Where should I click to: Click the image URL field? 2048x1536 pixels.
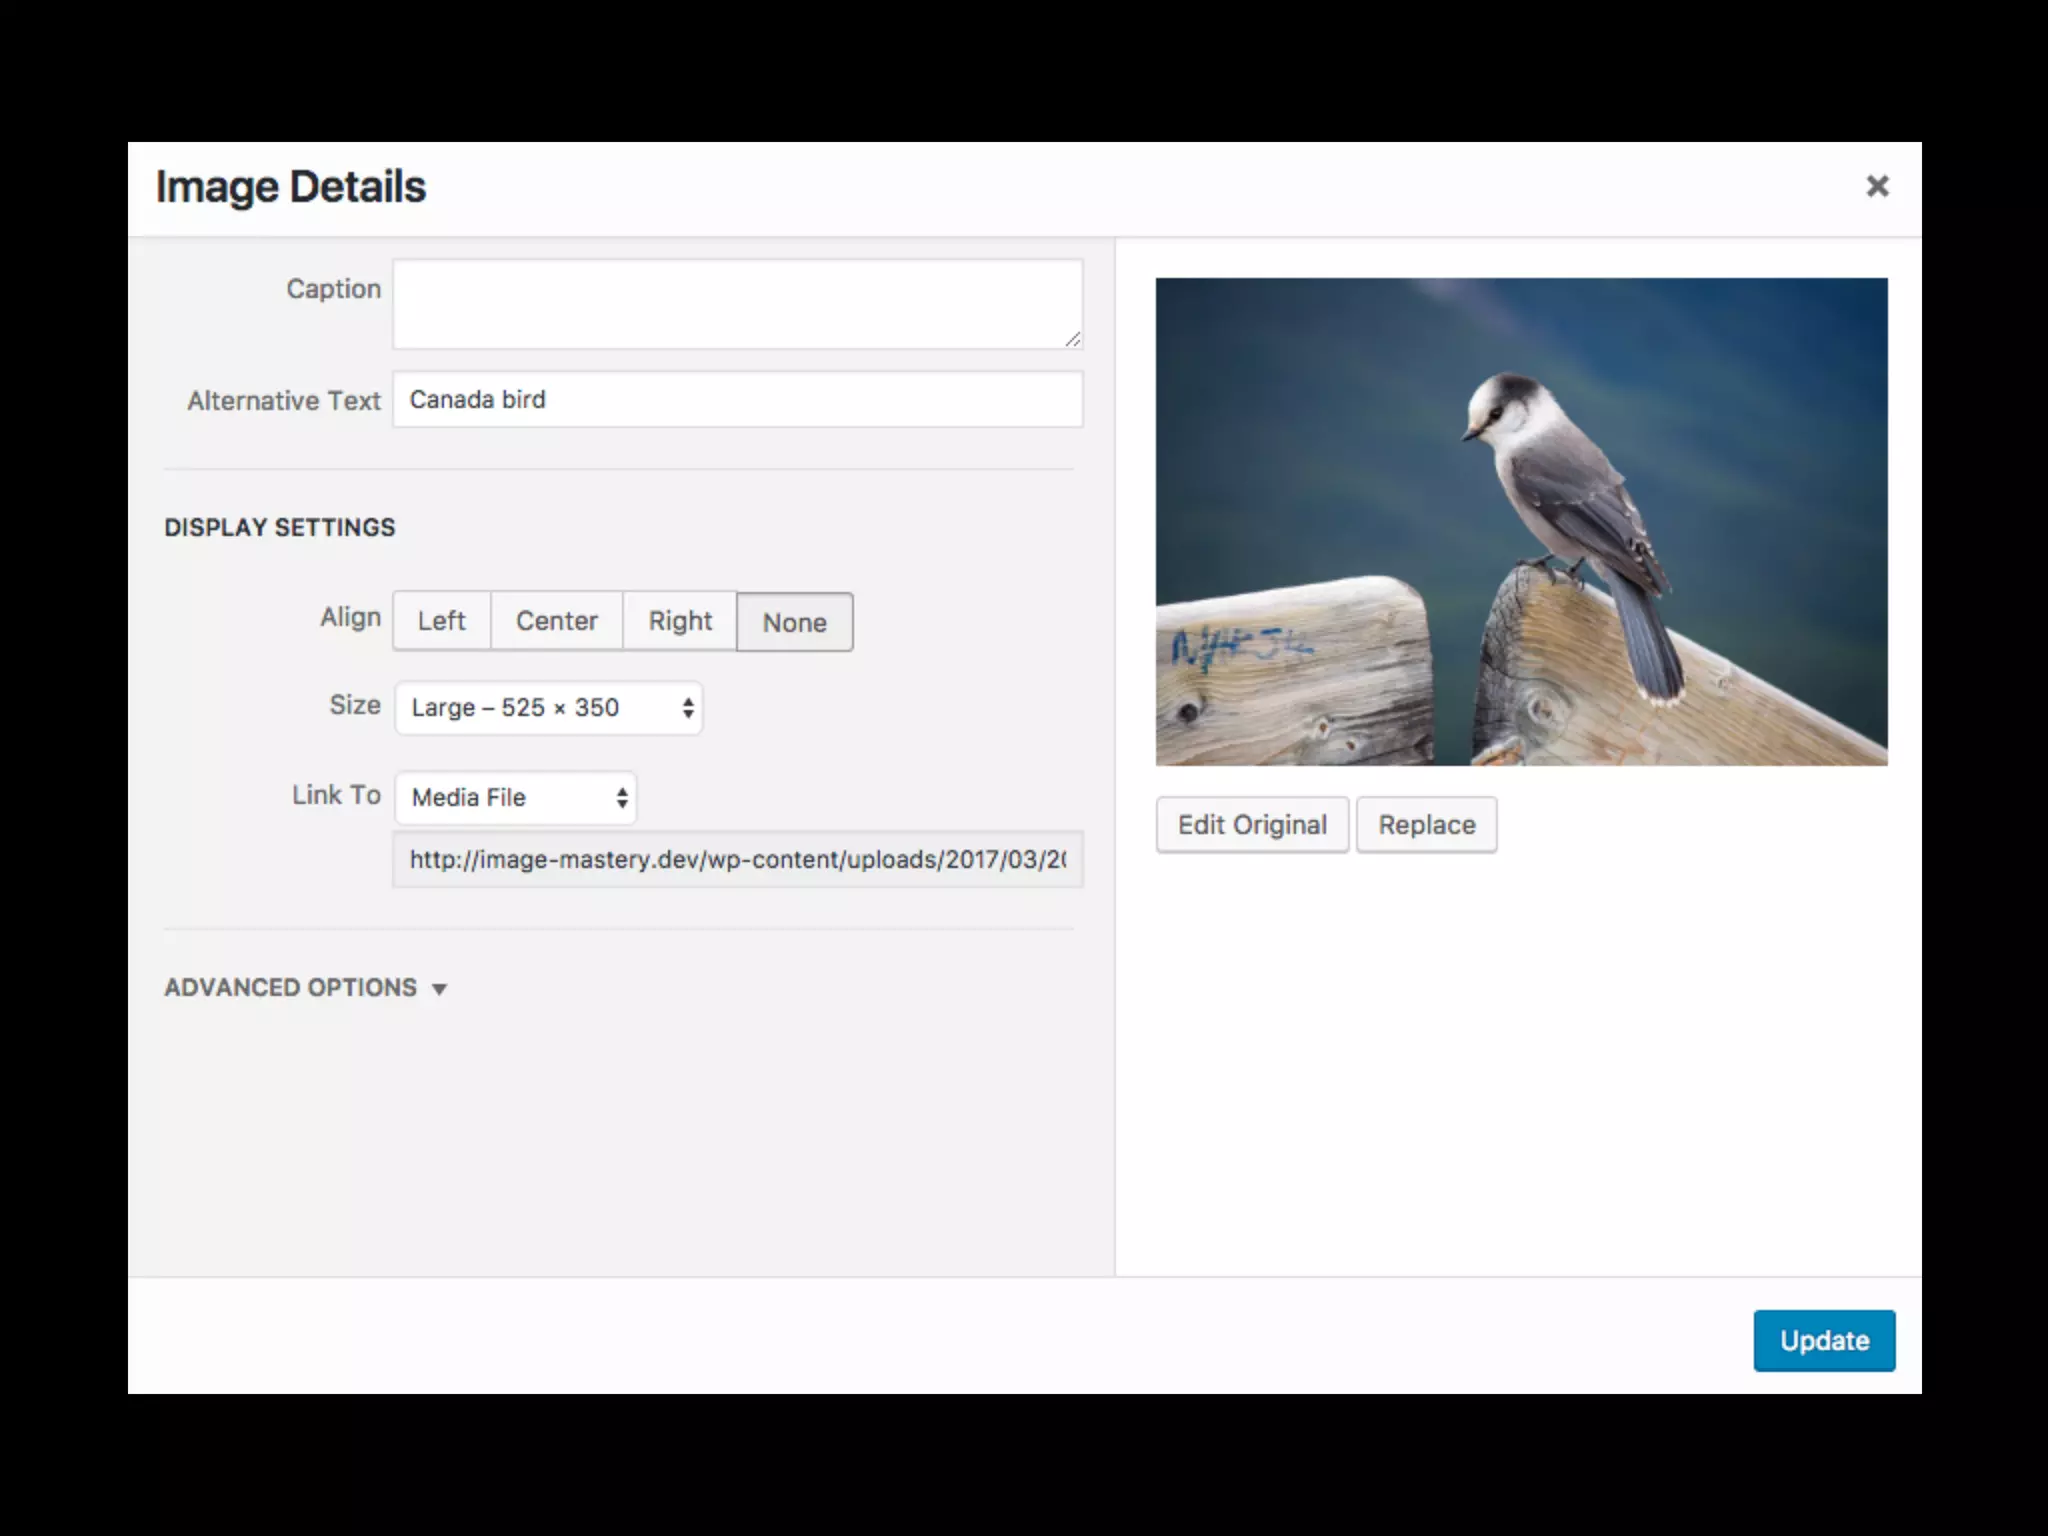point(737,860)
